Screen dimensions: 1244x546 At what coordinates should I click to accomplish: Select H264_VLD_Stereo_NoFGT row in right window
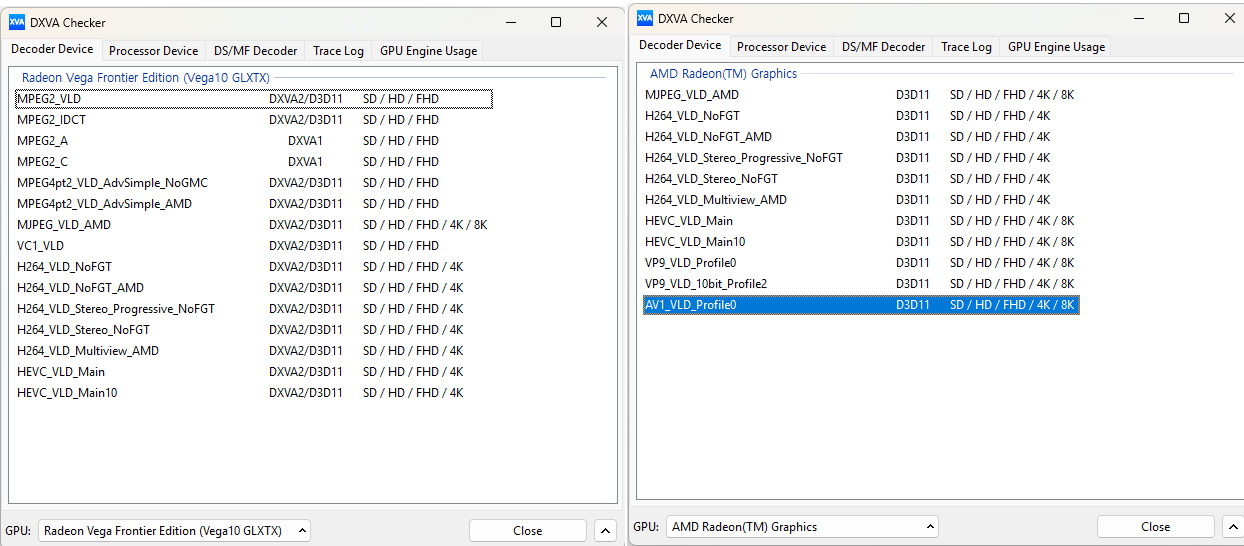861,179
